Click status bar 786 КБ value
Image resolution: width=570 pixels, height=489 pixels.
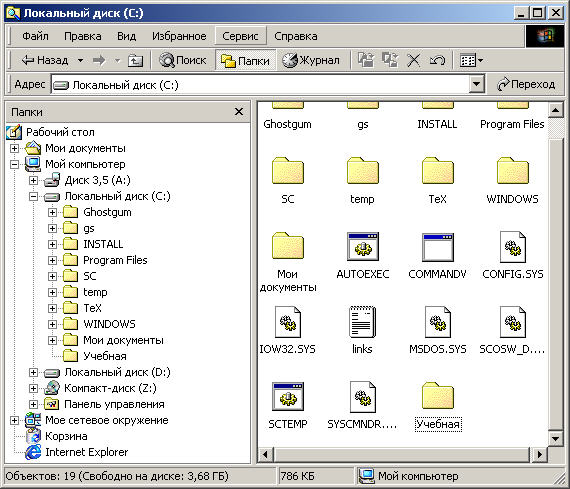coord(297,476)
